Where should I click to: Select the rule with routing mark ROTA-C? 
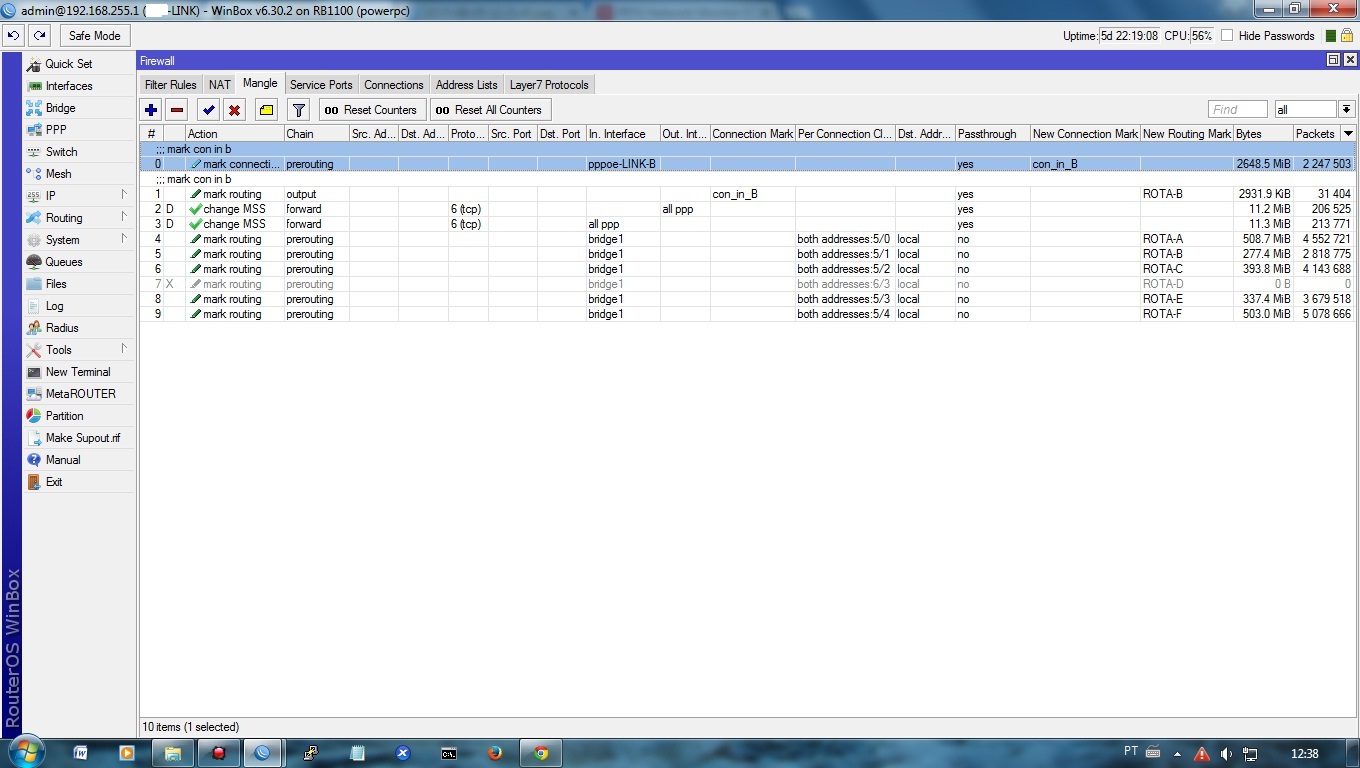[x=747, y=269]
